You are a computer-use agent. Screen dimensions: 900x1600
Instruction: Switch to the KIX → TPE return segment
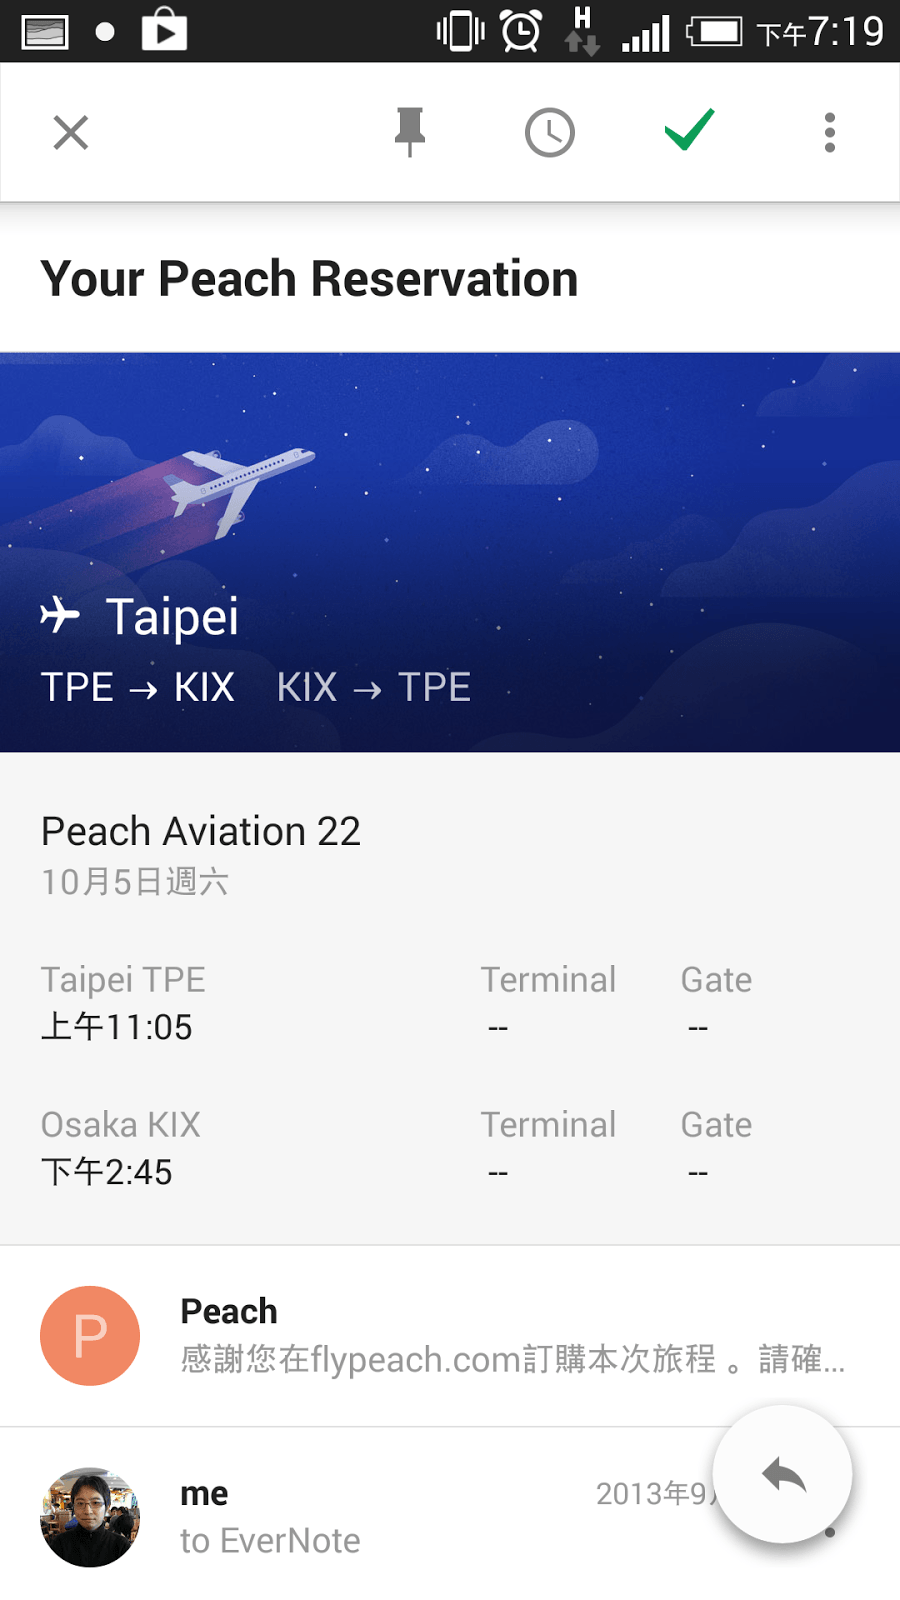click(x=373, y=688)
